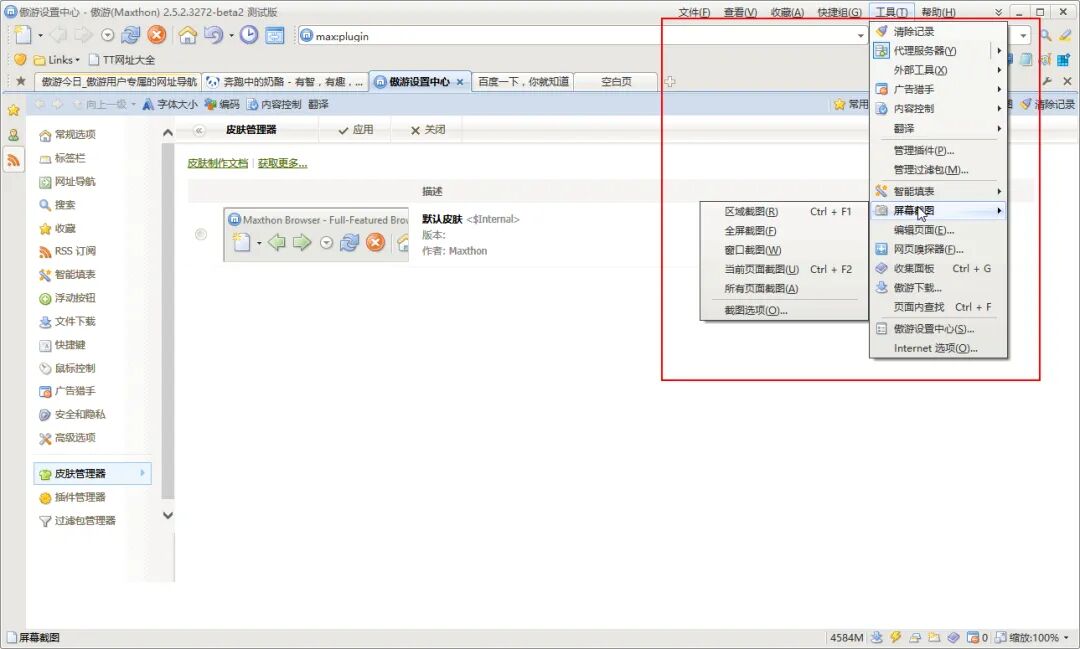Close the 傲游设置中心 tab
The width and height of the screenshot is (1080, 649).
pos(460,81)
